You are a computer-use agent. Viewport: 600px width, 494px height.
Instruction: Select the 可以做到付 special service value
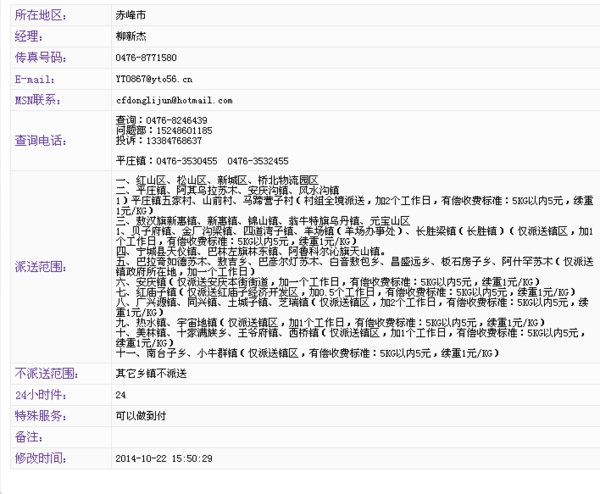tap(140, 416)
